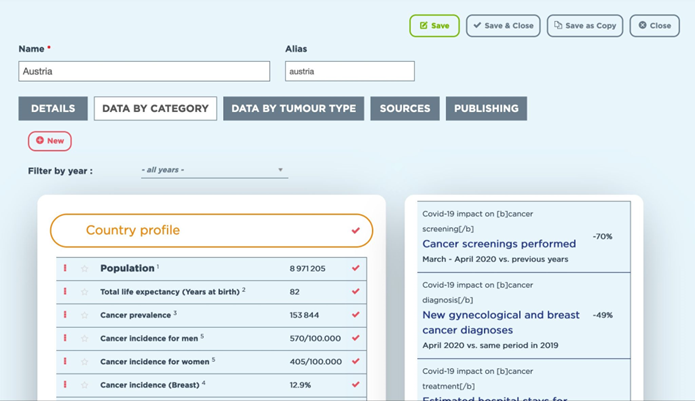This screenshot has height=401, width=695.
Task: Click the value 8 971 205
Action: (308, 269)
